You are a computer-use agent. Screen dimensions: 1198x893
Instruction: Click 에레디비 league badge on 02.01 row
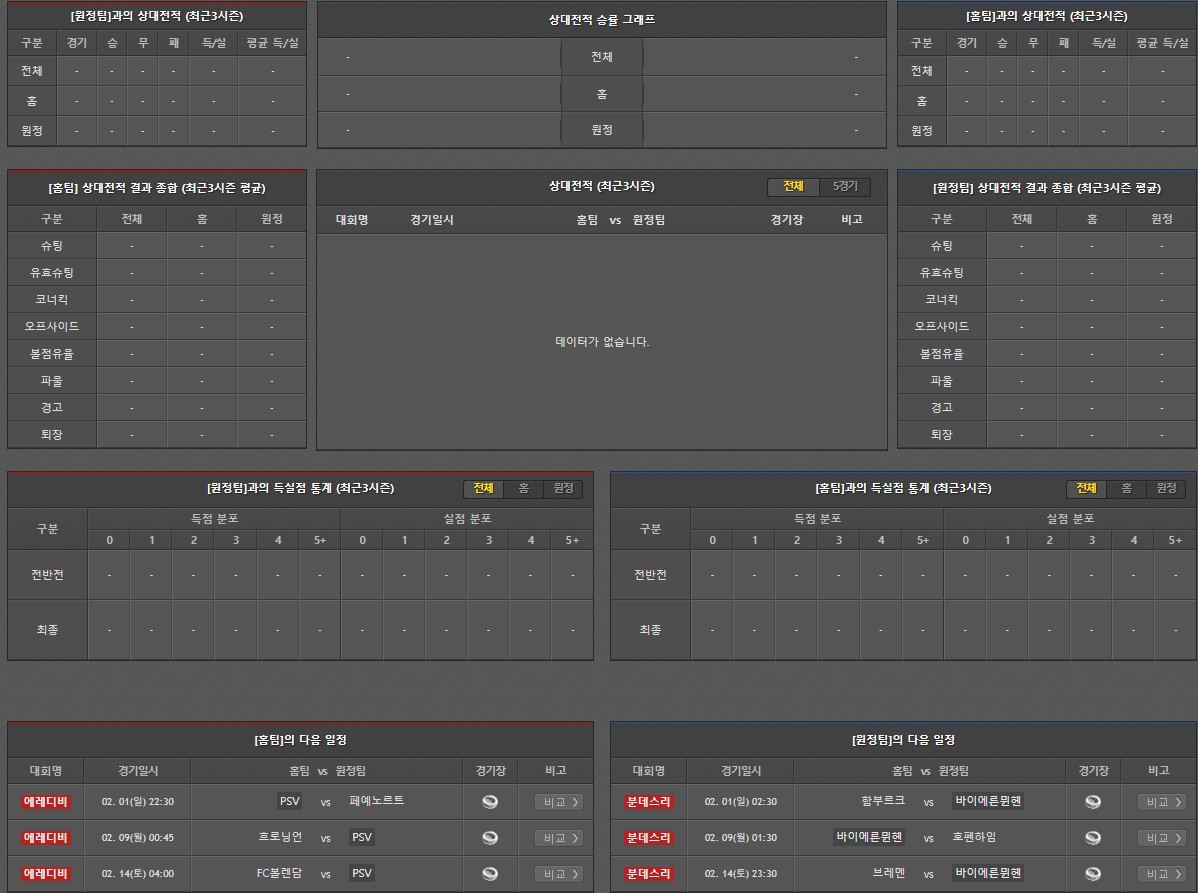tap(46, 802)
